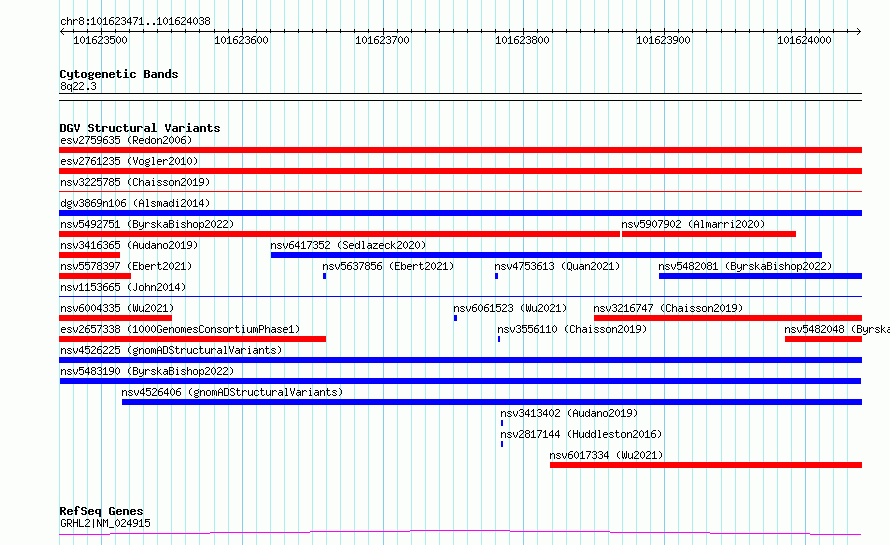This screenshot has height=545, width=890.
Task: Click the 8q22.3 cytogenetic band label
Action: click(x=78, y=86)
